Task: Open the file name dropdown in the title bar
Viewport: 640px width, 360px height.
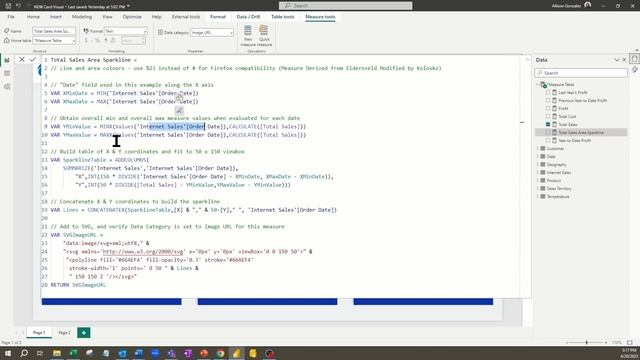Action: click(x=129, y=6)
